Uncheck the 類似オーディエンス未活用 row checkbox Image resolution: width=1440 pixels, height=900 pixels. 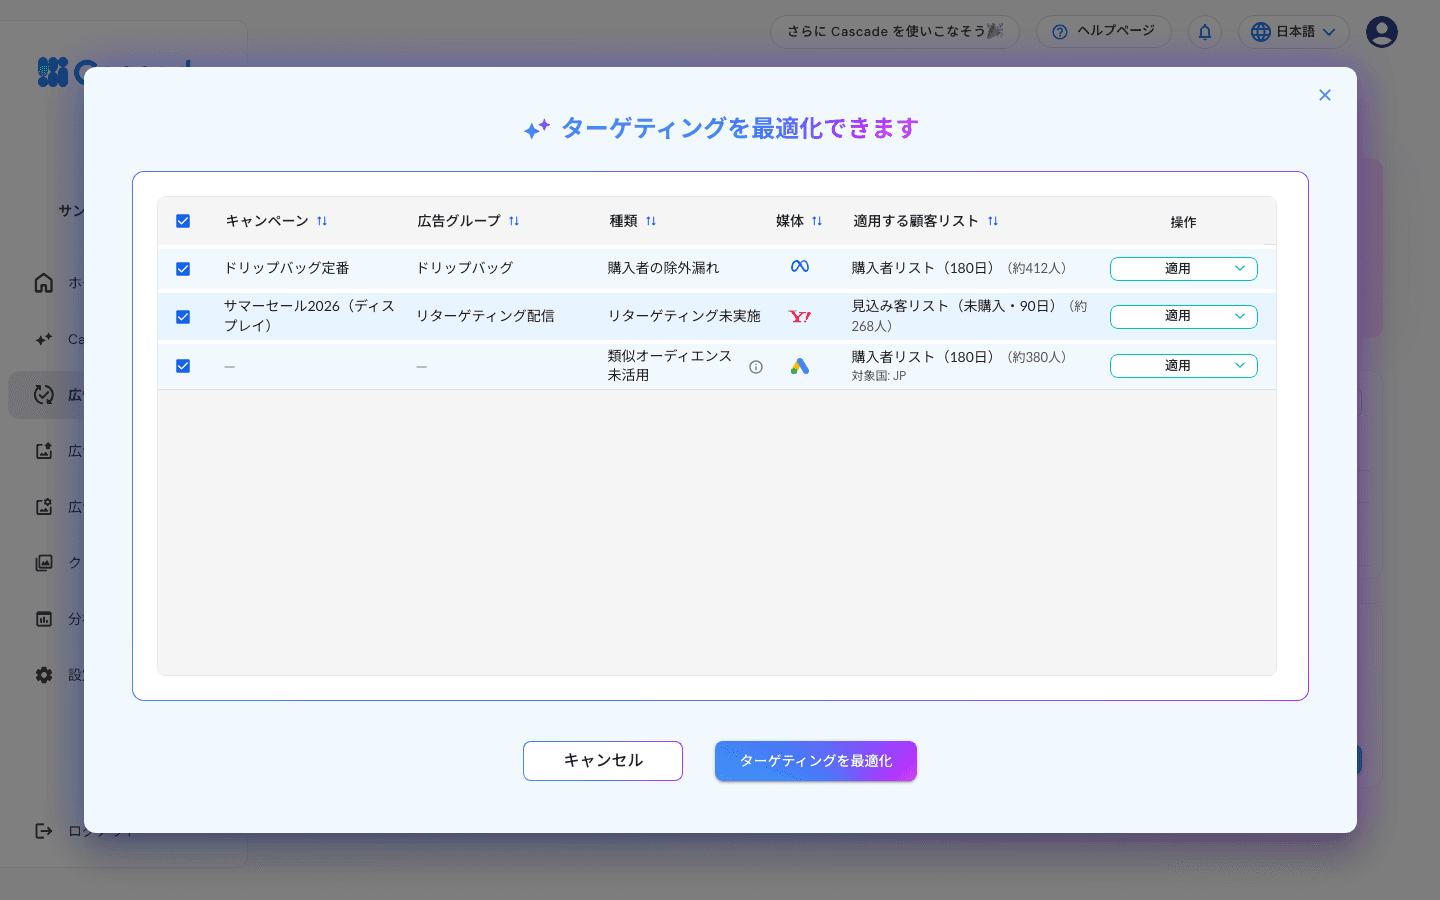coord(183,366)
